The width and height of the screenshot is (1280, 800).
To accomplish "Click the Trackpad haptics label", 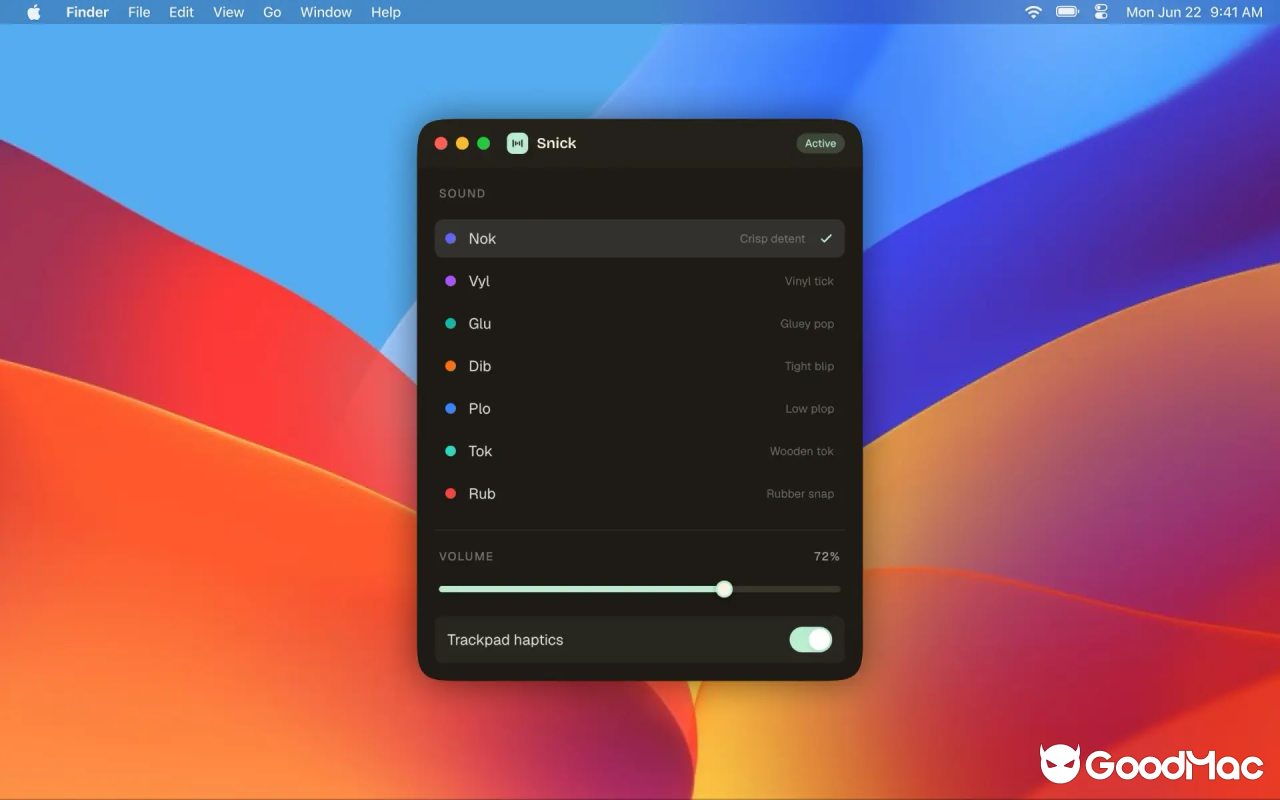I will click(x=505, y=640).
